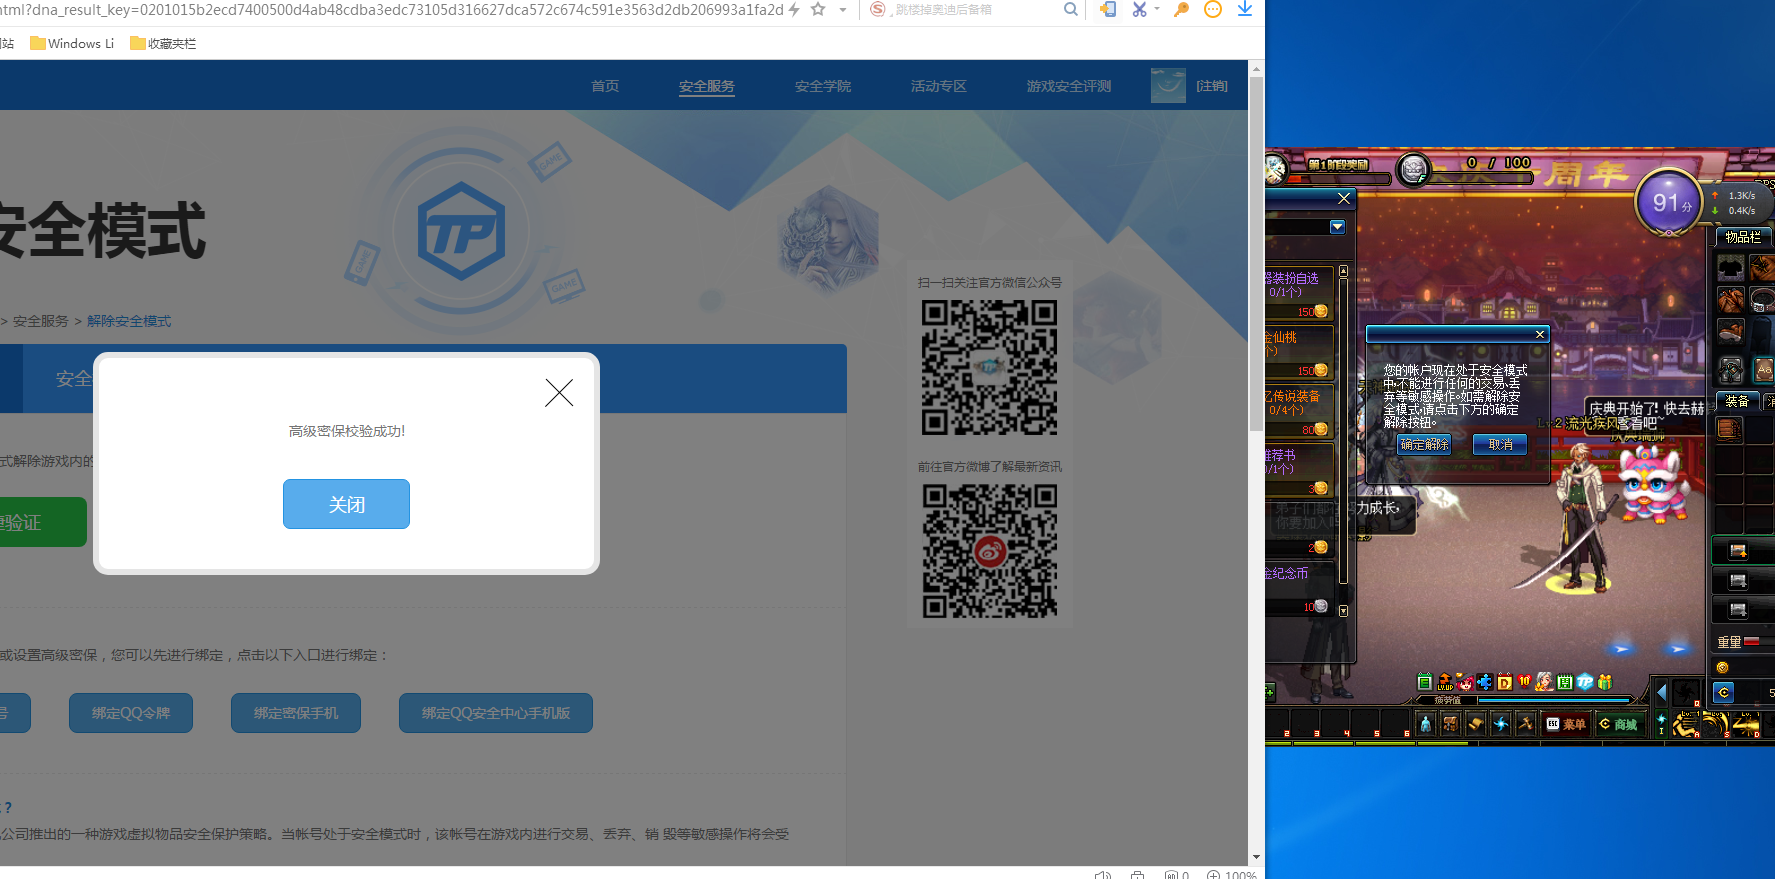This screenshot has height=879, width=1775.
Task: Click the 绑定QQ令牌 button
Action: point(131,713)
